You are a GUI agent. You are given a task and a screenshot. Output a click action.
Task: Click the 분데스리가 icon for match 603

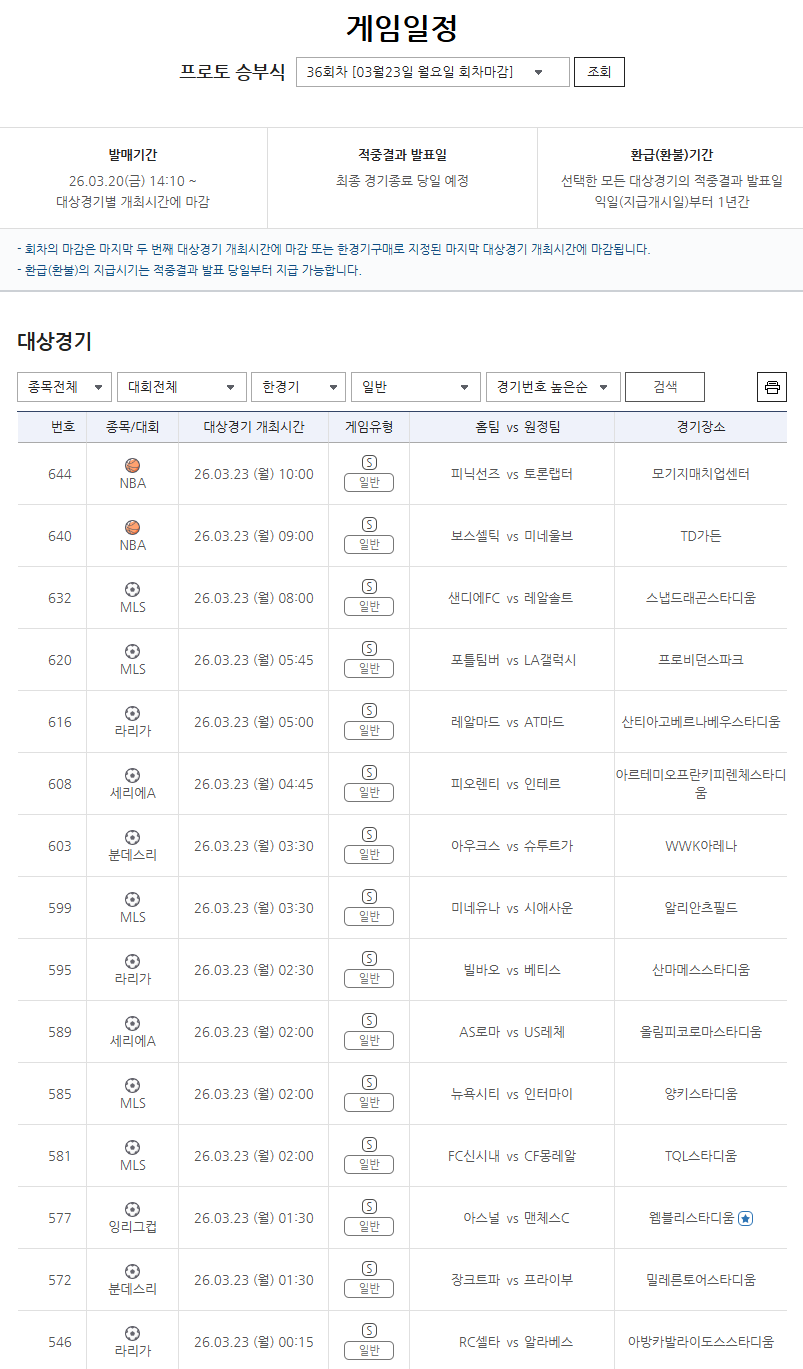[131, 838]
